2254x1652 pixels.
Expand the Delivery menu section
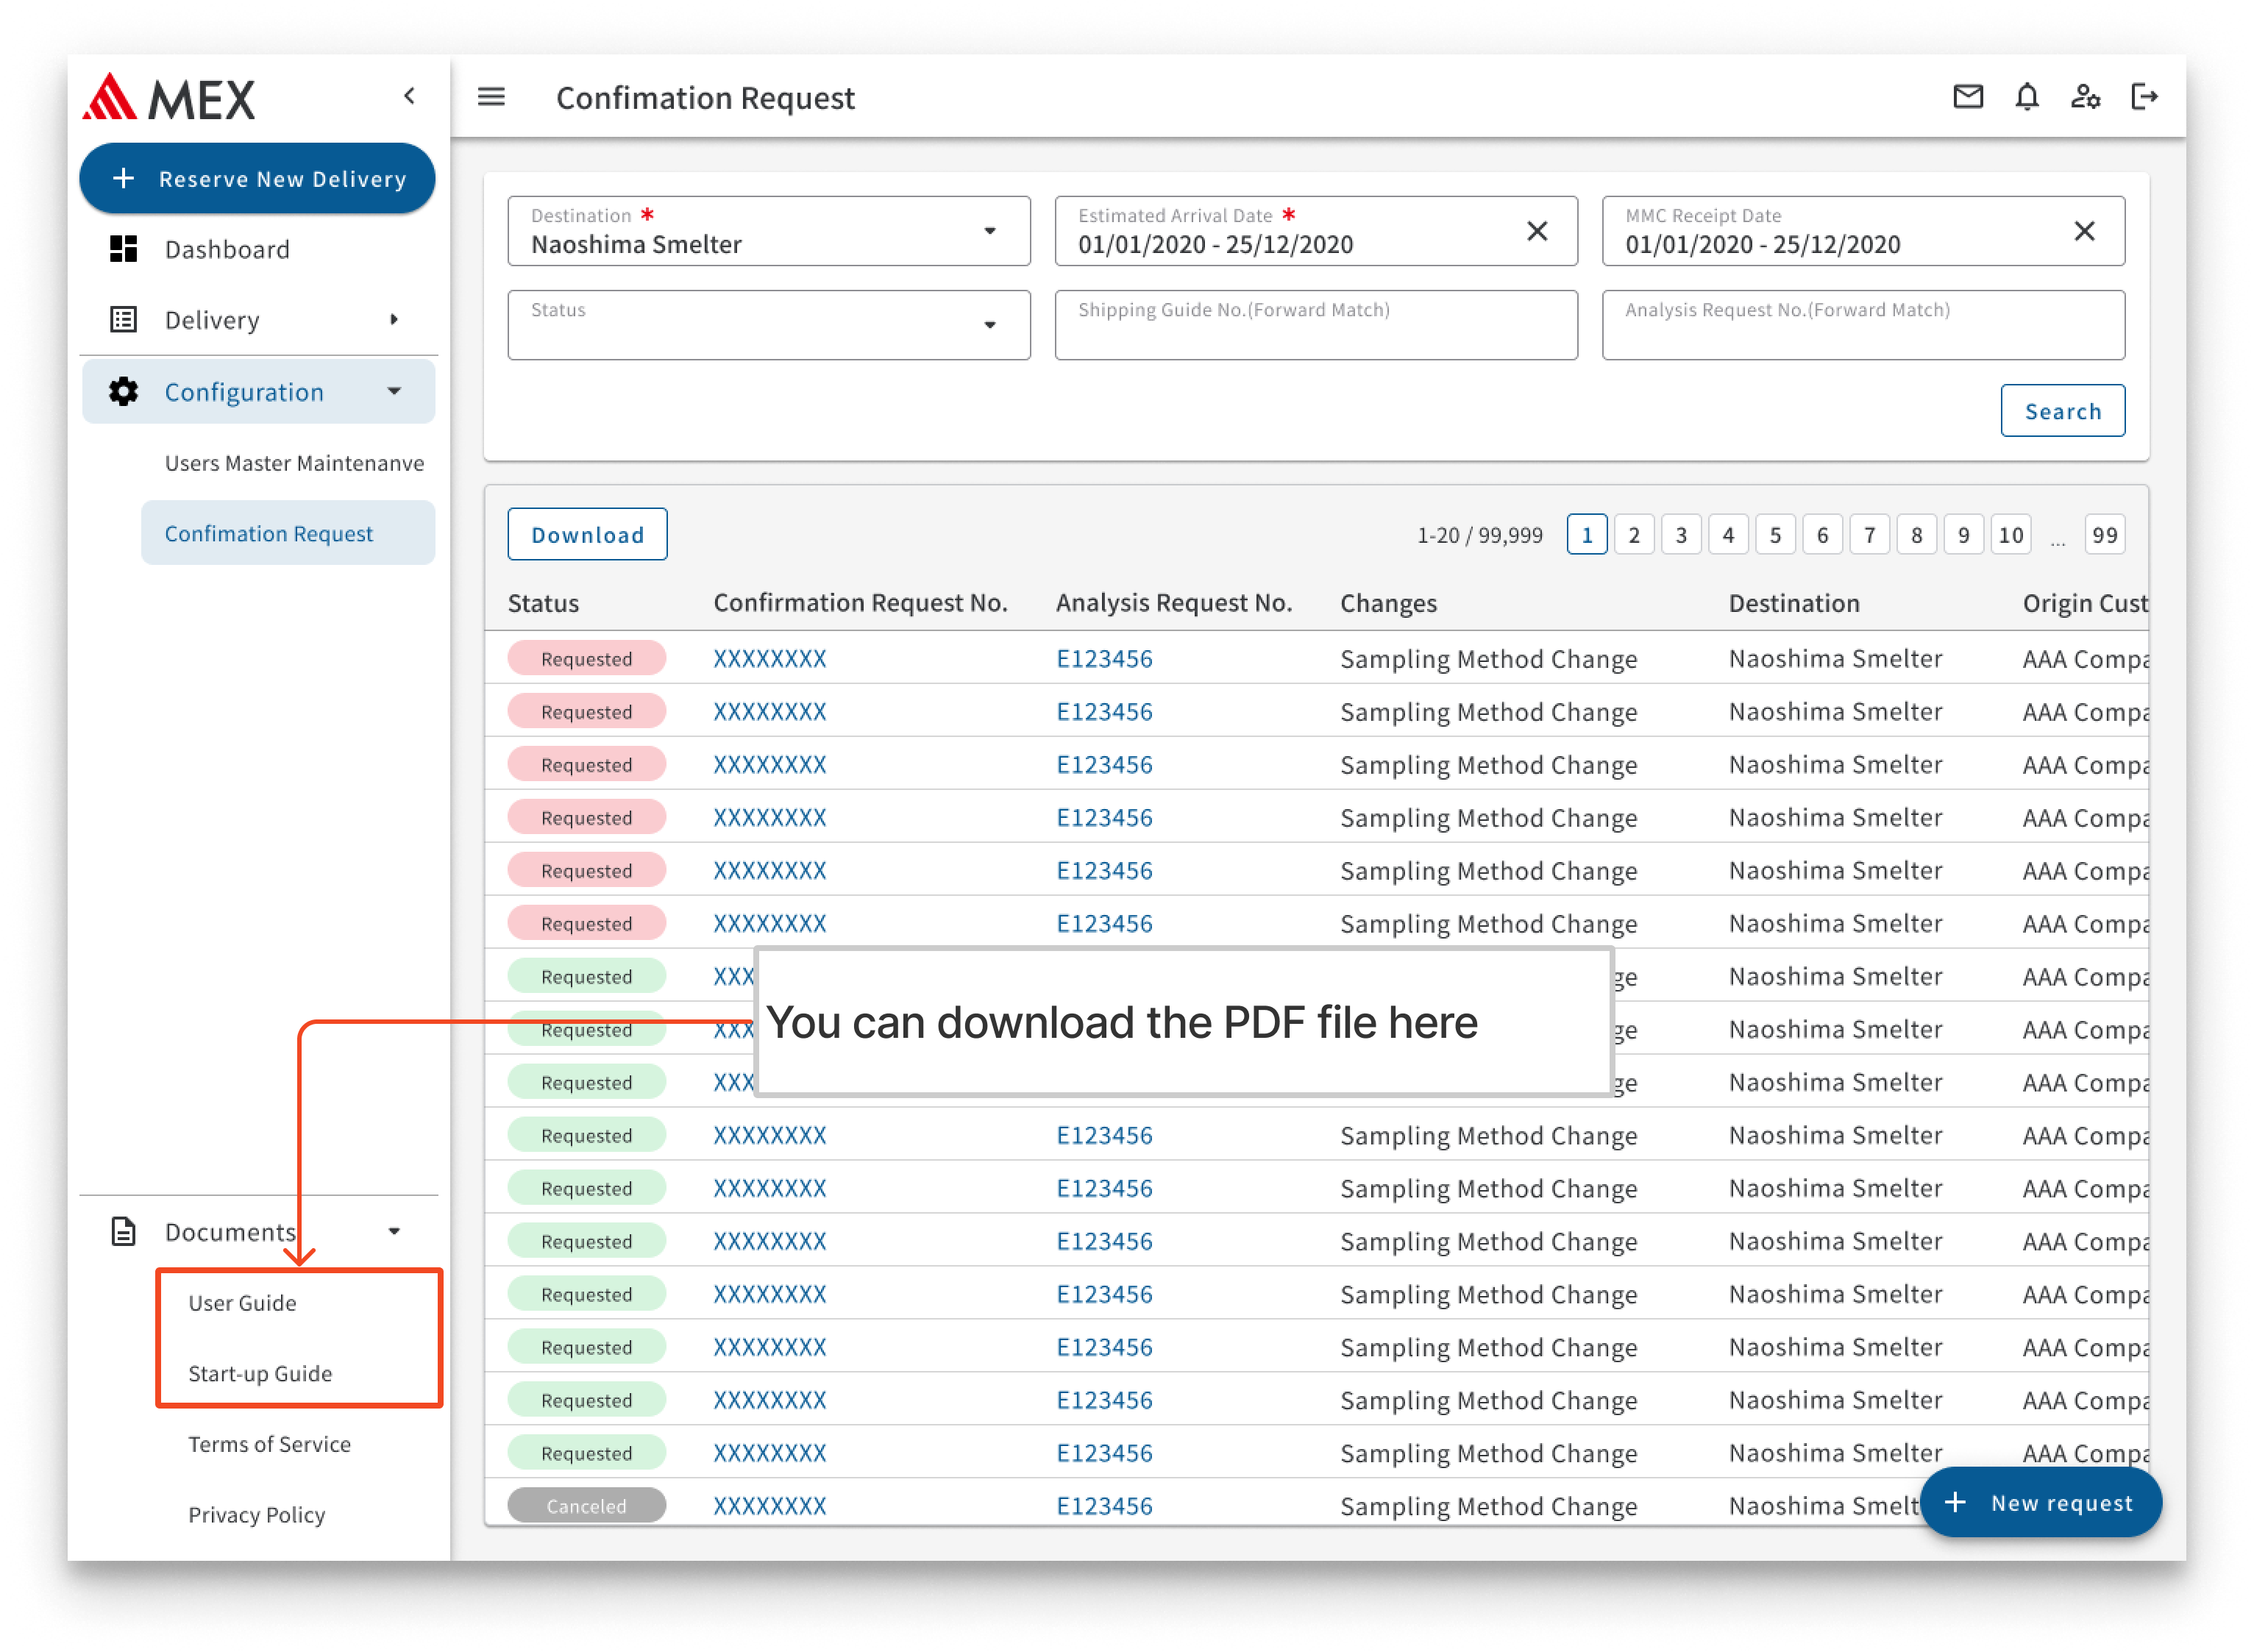click(x=394, y=320)
